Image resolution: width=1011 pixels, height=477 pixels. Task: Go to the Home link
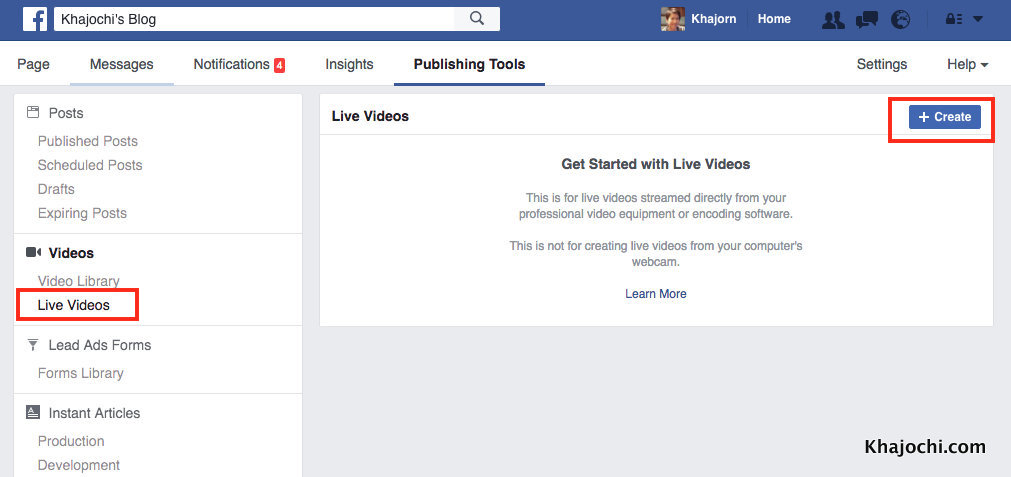pos(774,19)
